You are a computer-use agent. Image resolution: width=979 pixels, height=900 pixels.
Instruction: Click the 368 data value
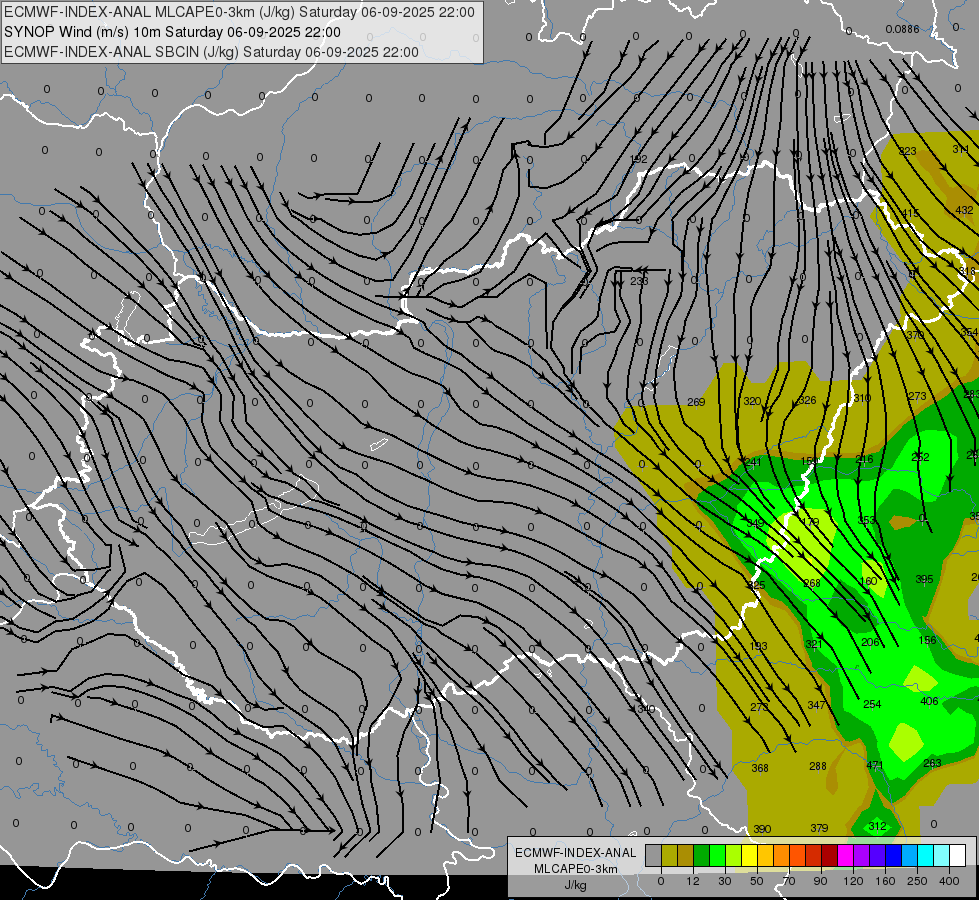pyautogui.click(x=760, y=768)
